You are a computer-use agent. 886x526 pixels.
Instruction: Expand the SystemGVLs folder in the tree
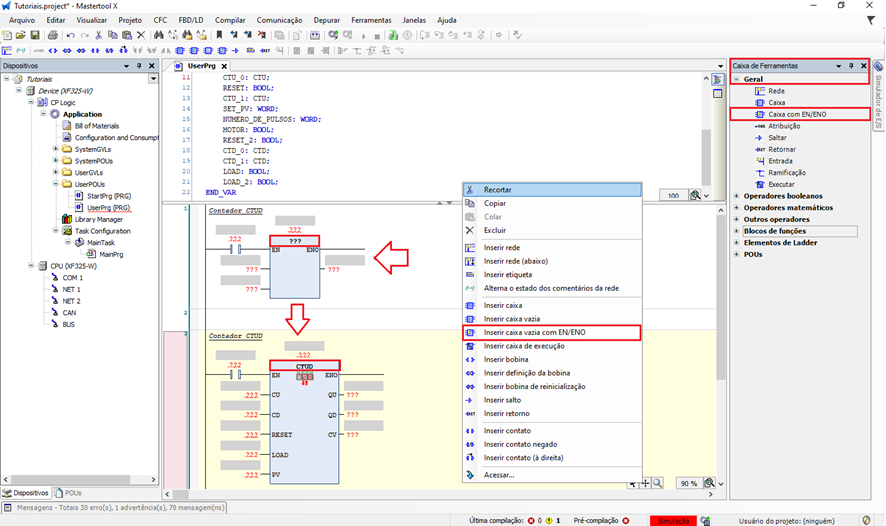[x=54, y=149]
